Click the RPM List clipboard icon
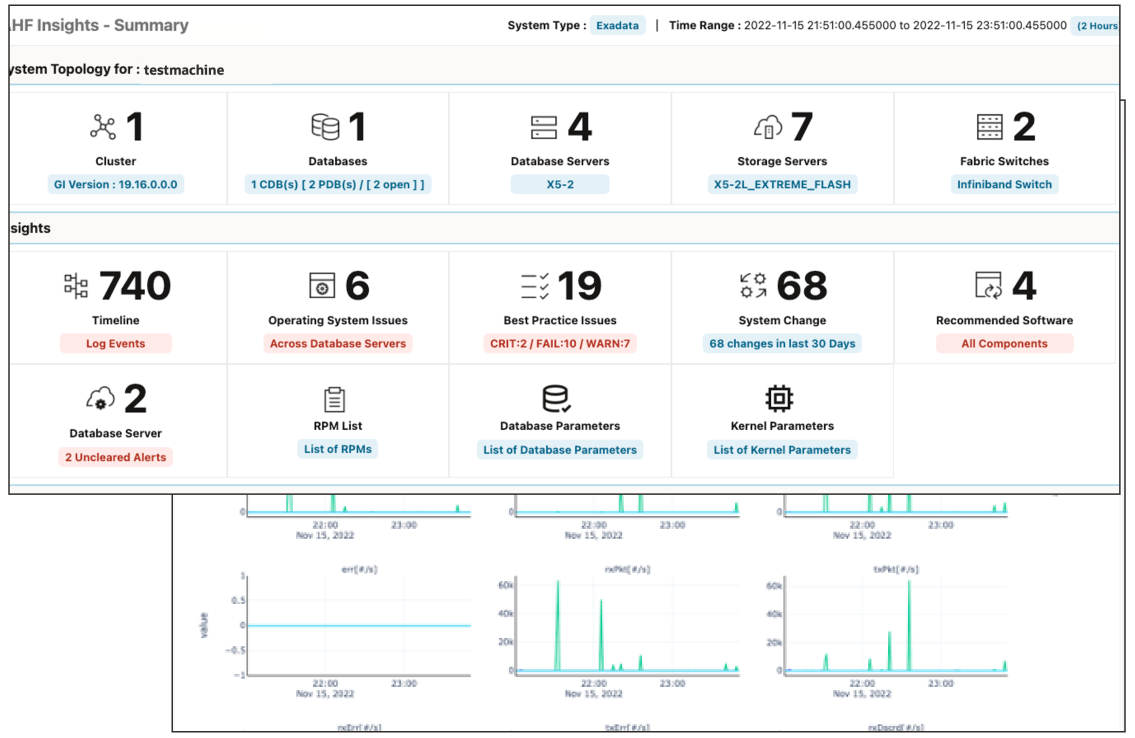 pos(334,399)
